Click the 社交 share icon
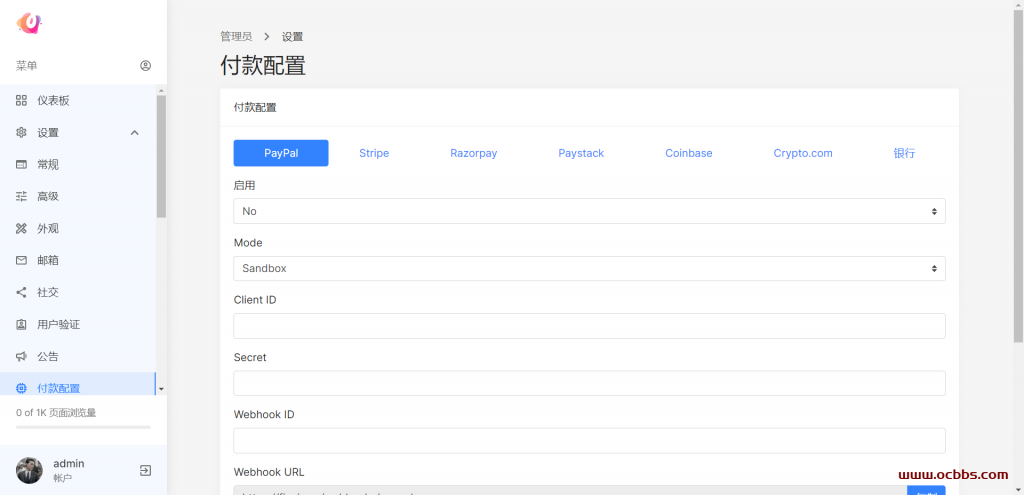 click(x=21, y=292)
